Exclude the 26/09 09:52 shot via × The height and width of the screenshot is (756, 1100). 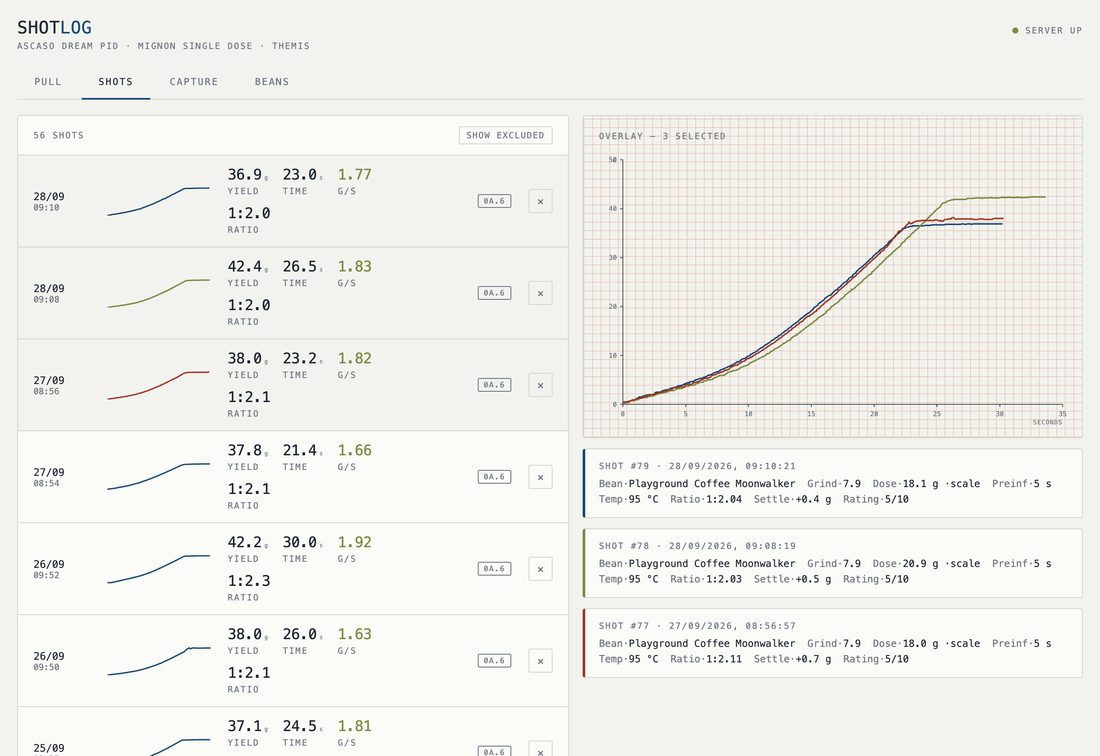coord(540,569)
